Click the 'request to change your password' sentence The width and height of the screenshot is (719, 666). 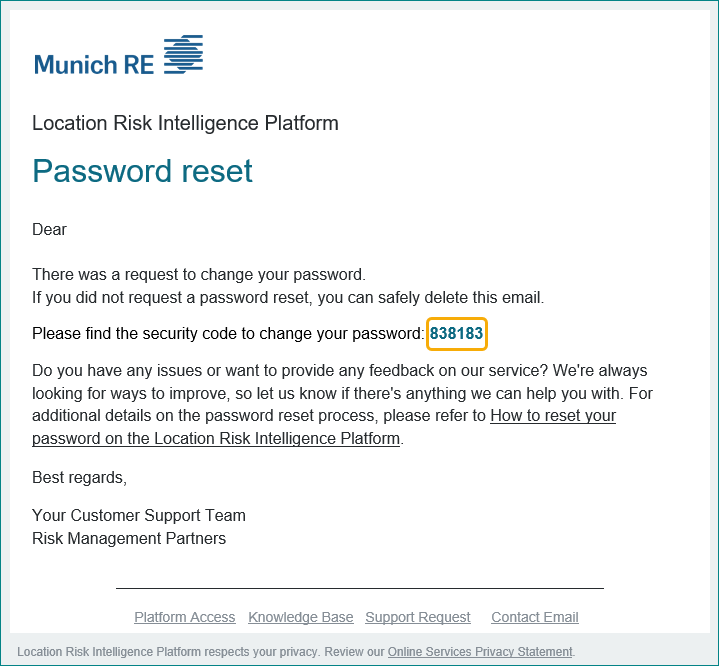pos(199,274)
